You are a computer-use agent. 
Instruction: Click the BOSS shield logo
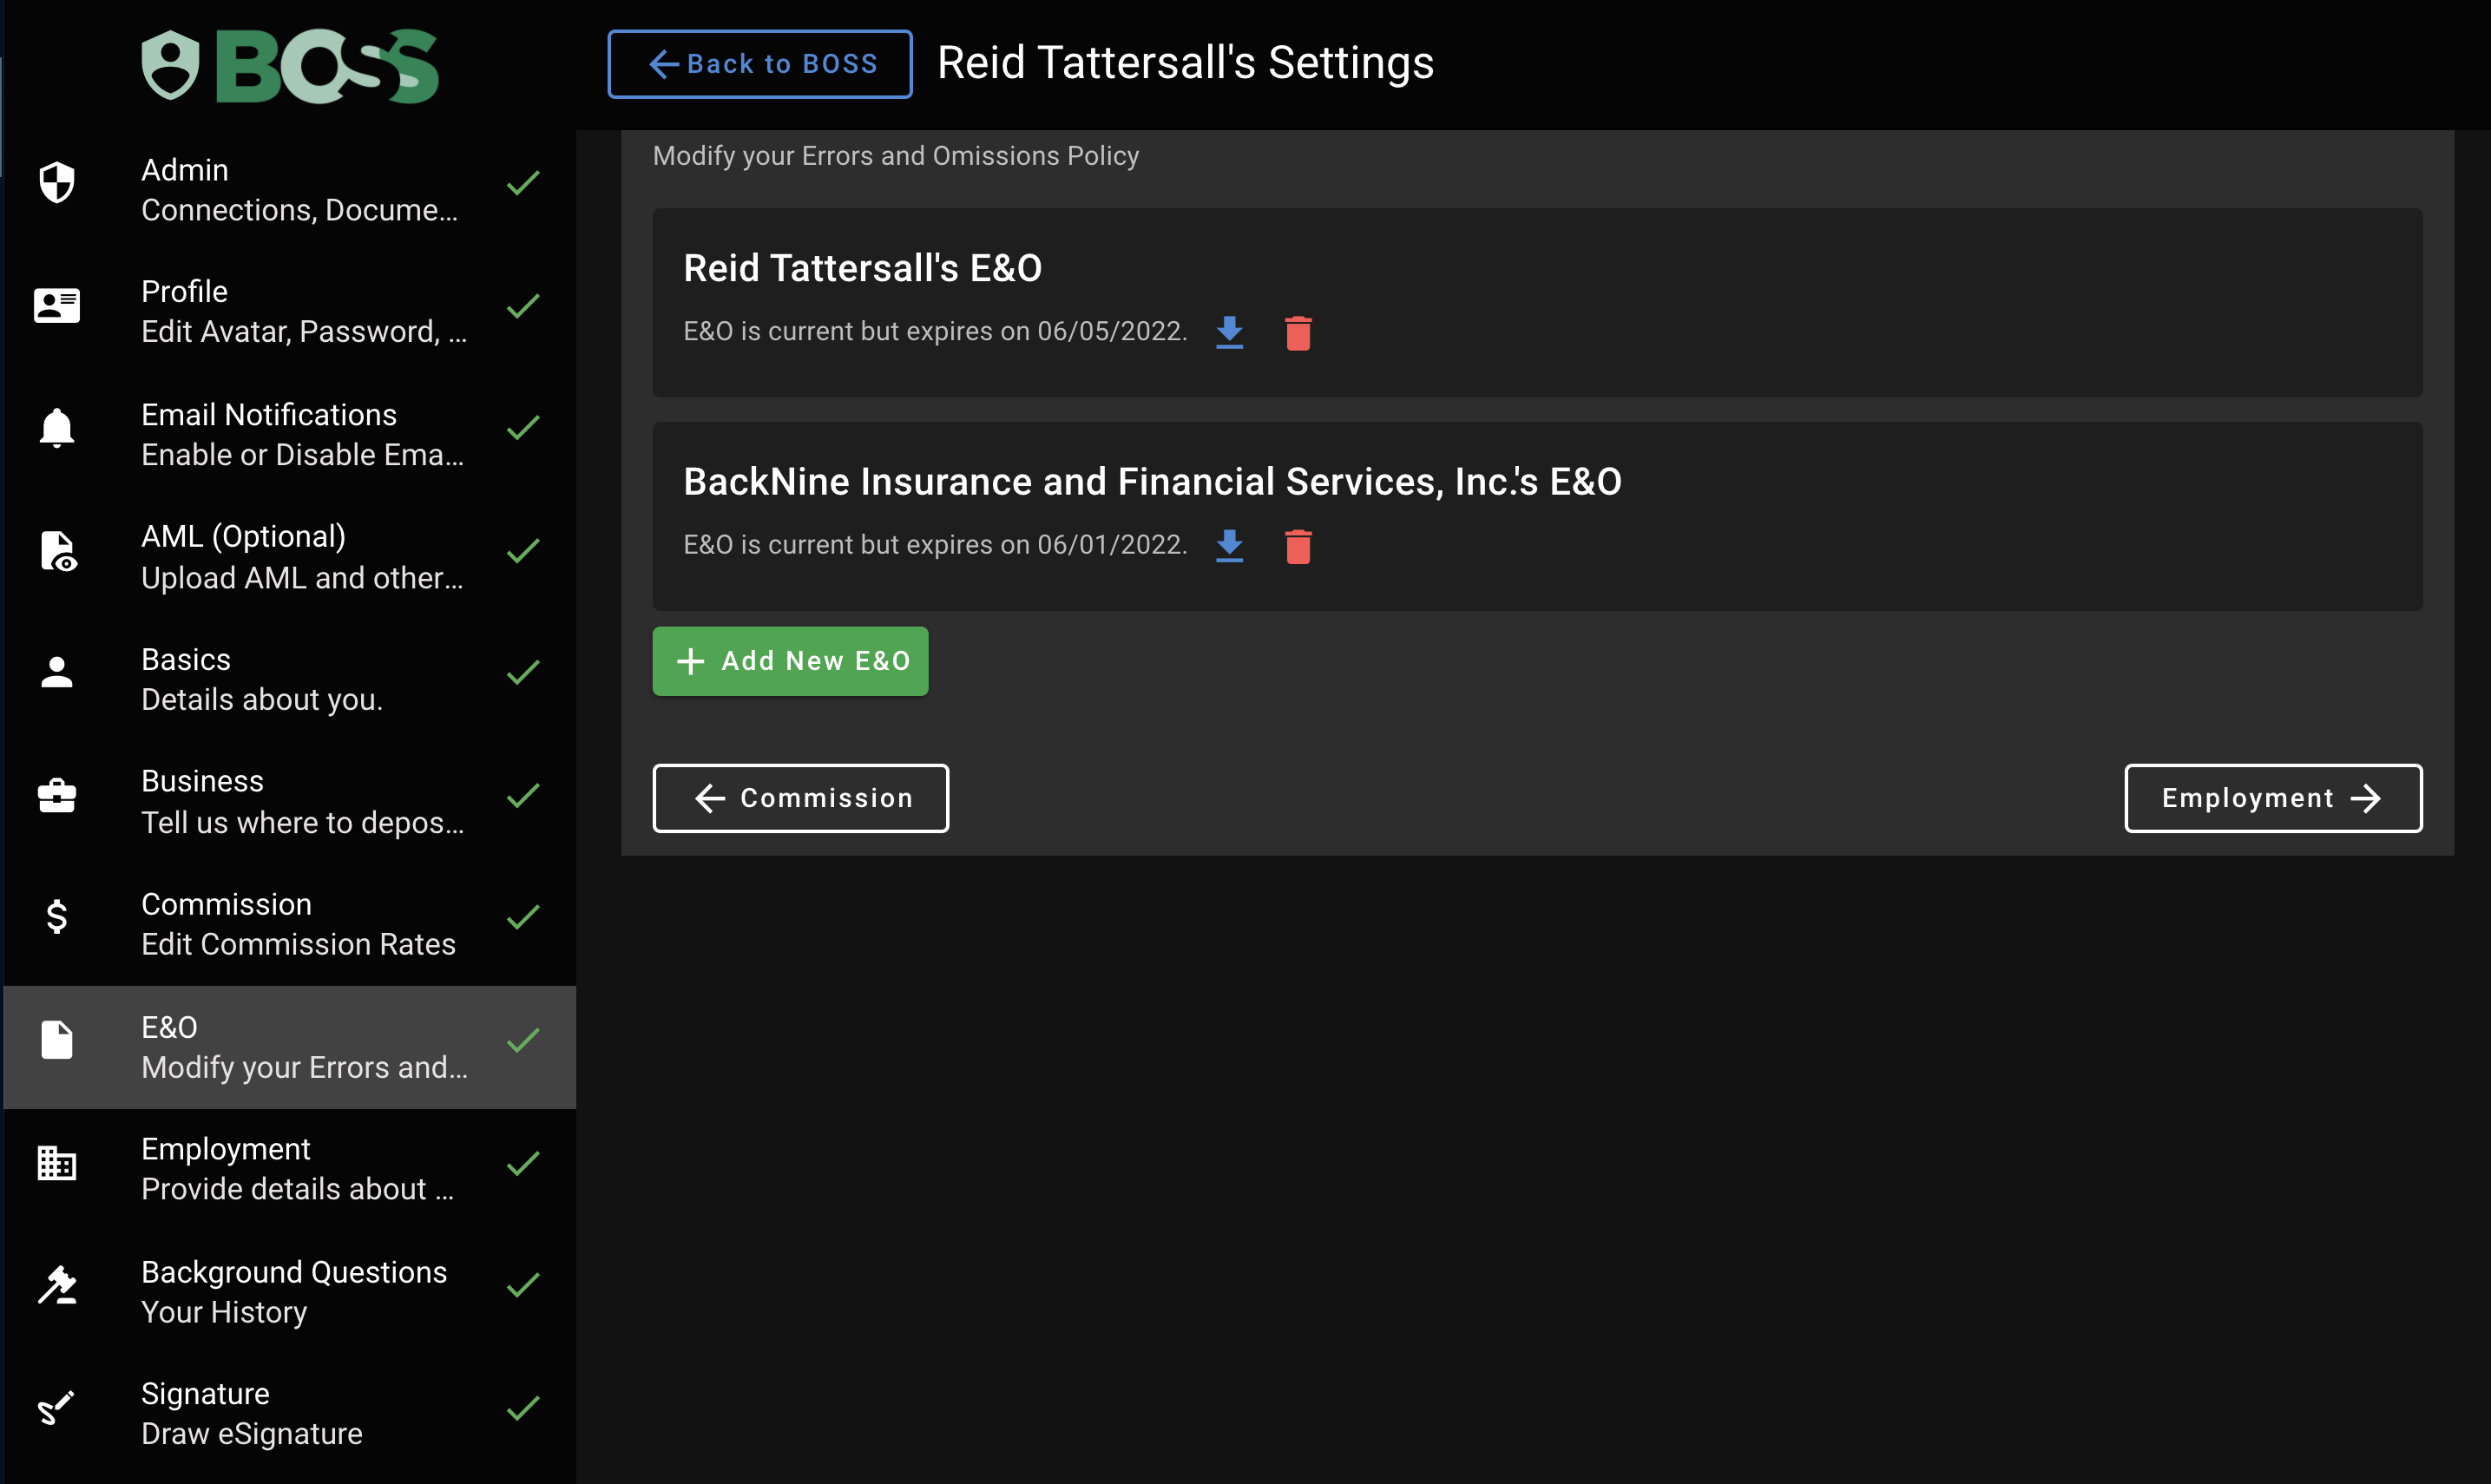[x=171, y=65]
